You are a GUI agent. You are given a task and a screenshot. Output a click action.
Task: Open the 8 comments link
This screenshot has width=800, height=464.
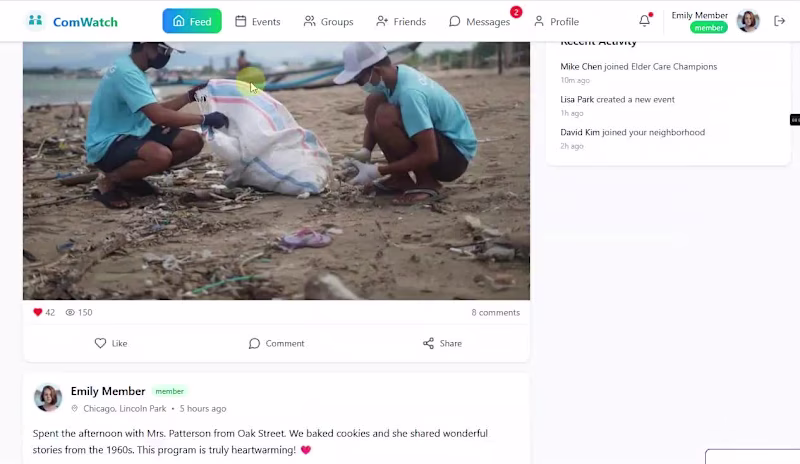click(495, 312)
